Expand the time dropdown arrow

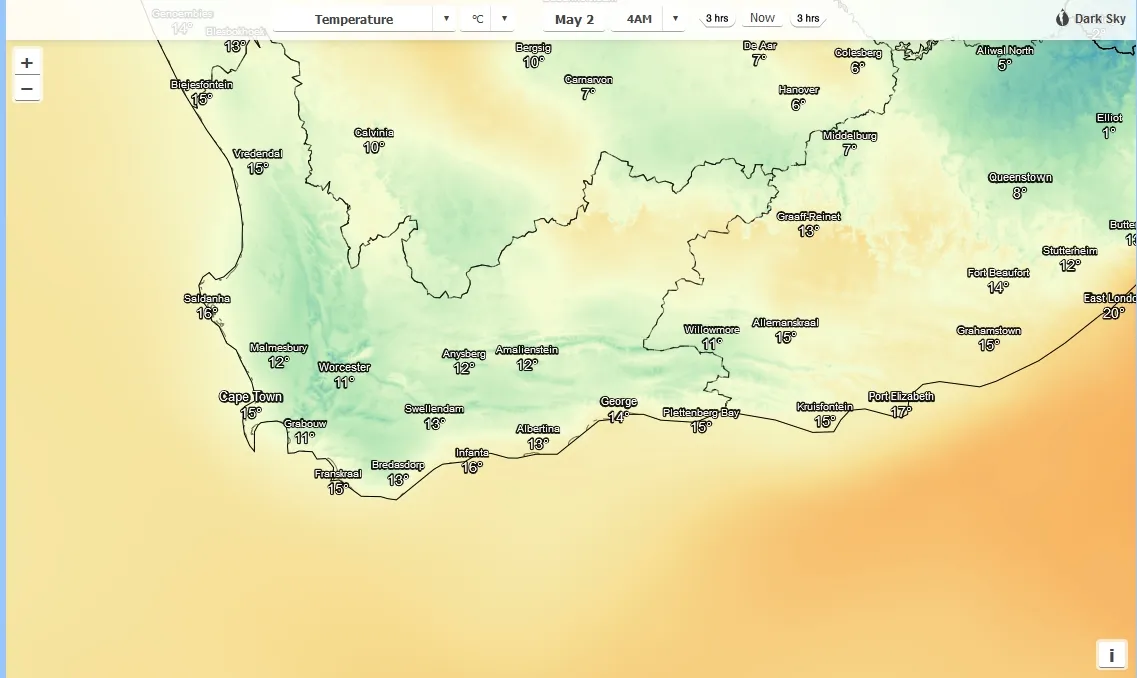[x=675, y=19]
